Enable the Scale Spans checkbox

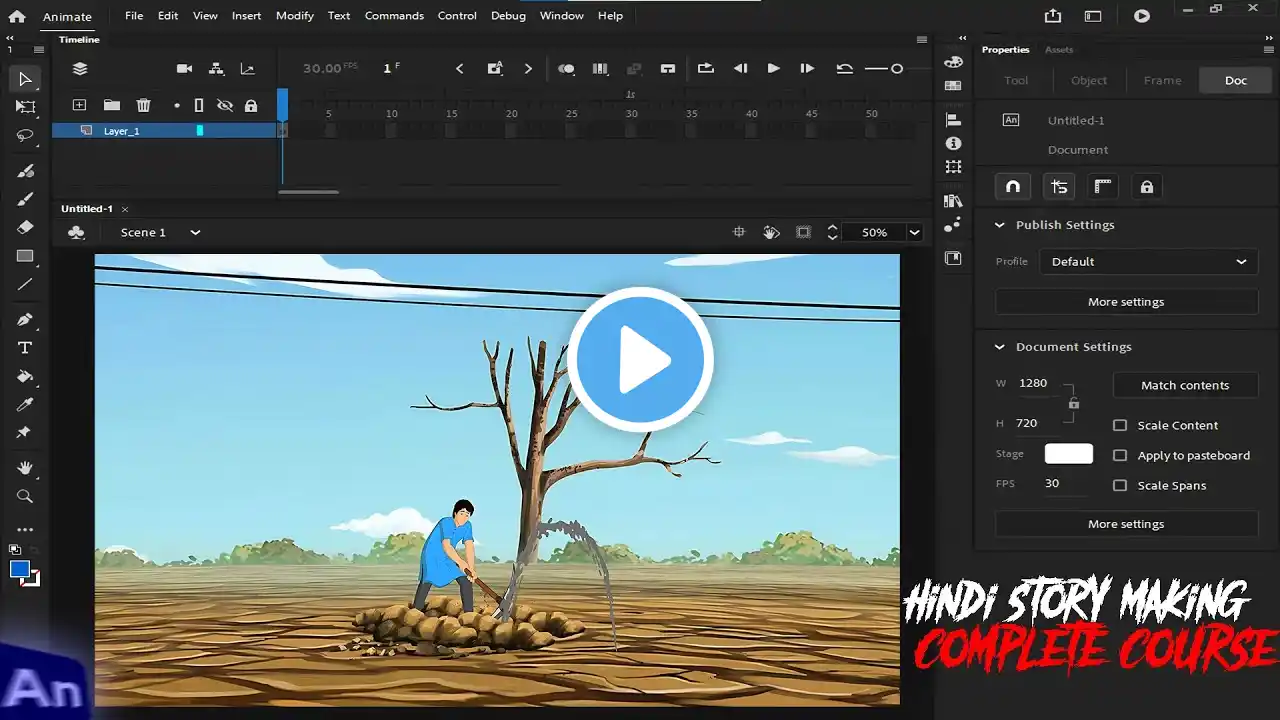click(1120, 485)
